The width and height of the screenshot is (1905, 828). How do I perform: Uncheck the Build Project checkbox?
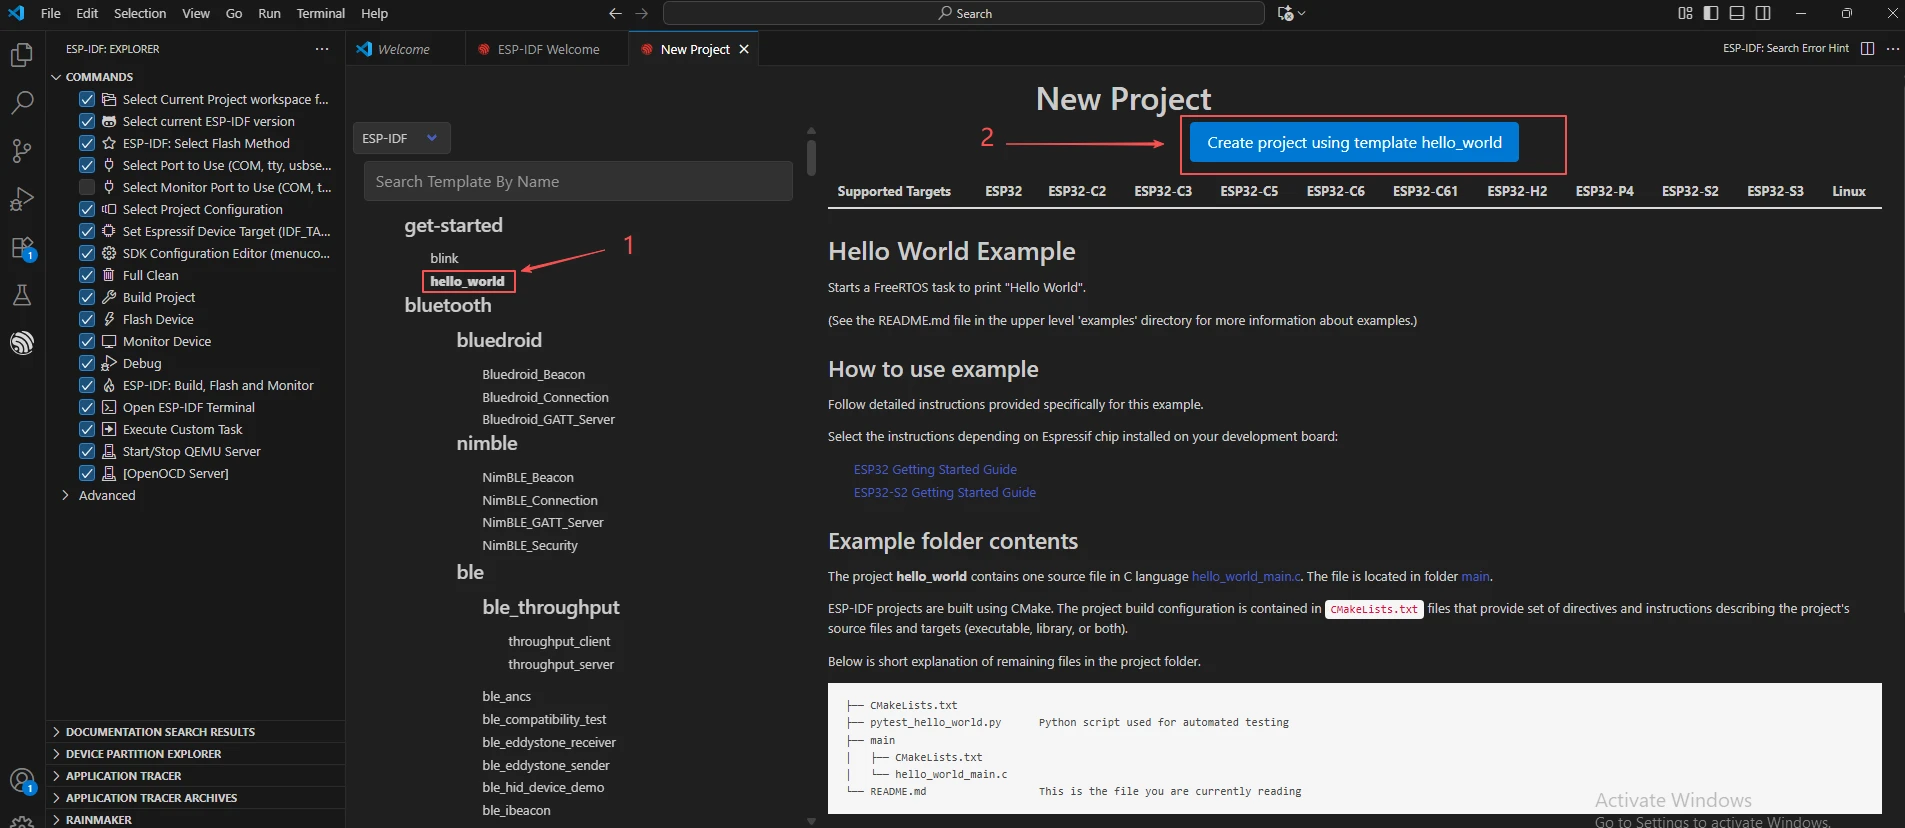click(87, 297)
